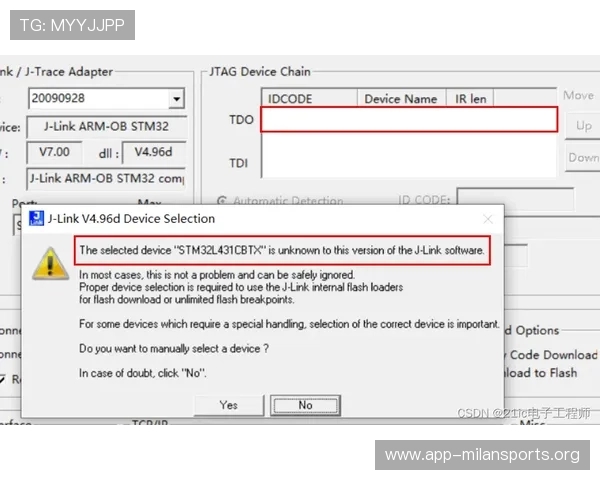Click the ID CODE input field
The width and height of the screenshot is (600, 480).
pyautogui.click(x=515, y=199)
